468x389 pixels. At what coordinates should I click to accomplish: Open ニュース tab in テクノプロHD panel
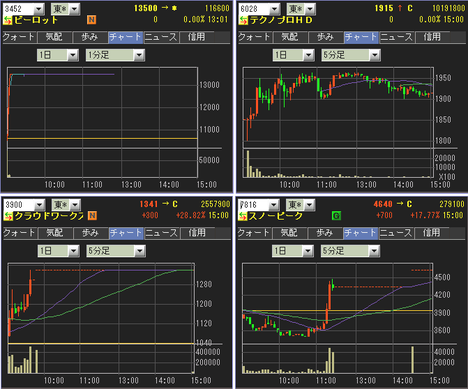click(x=397, y=37)
